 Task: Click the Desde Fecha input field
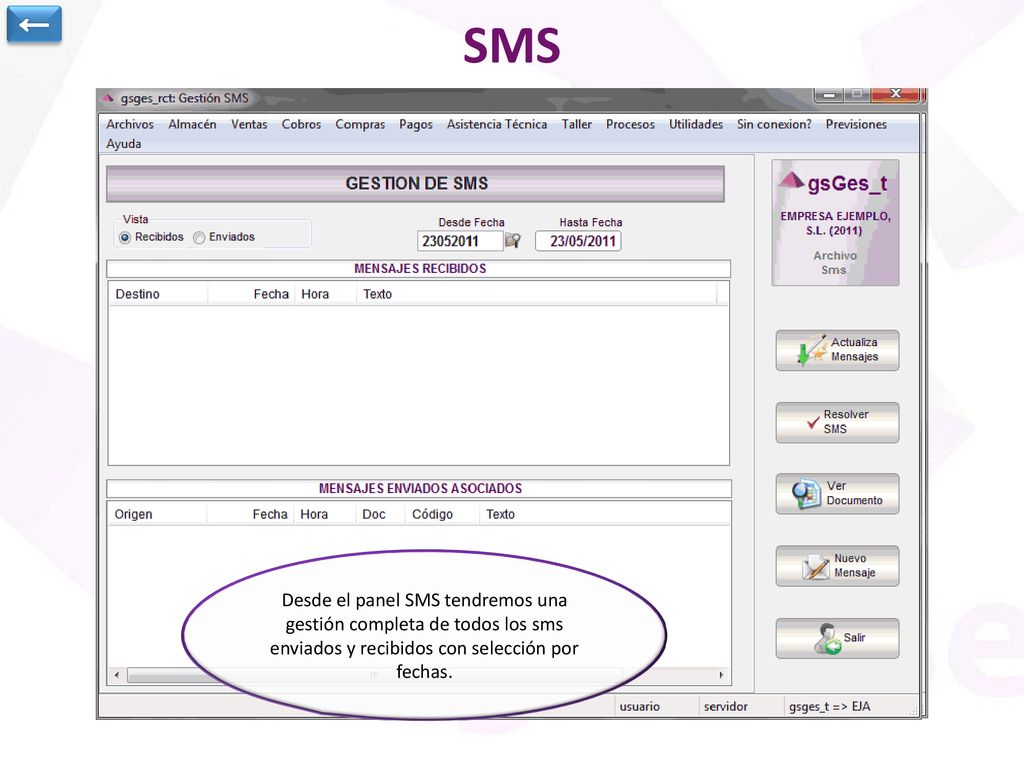pyautogui.click(x=460, y=241)
